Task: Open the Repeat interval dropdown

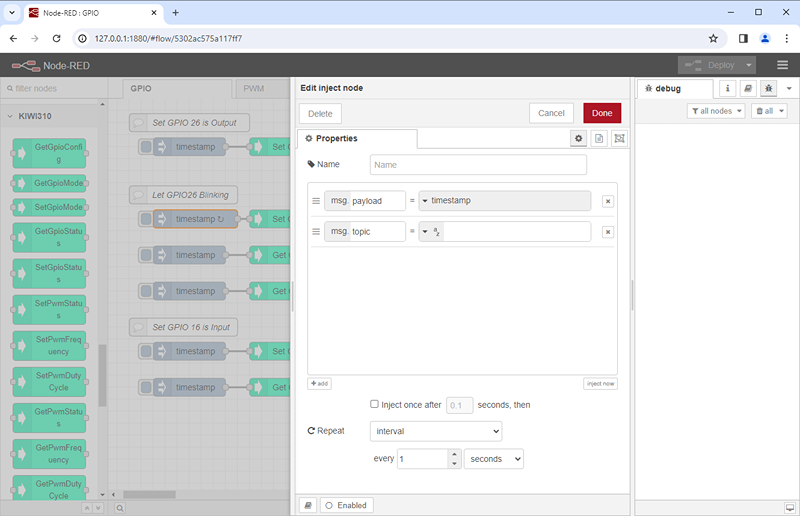Action: [436, 431]
